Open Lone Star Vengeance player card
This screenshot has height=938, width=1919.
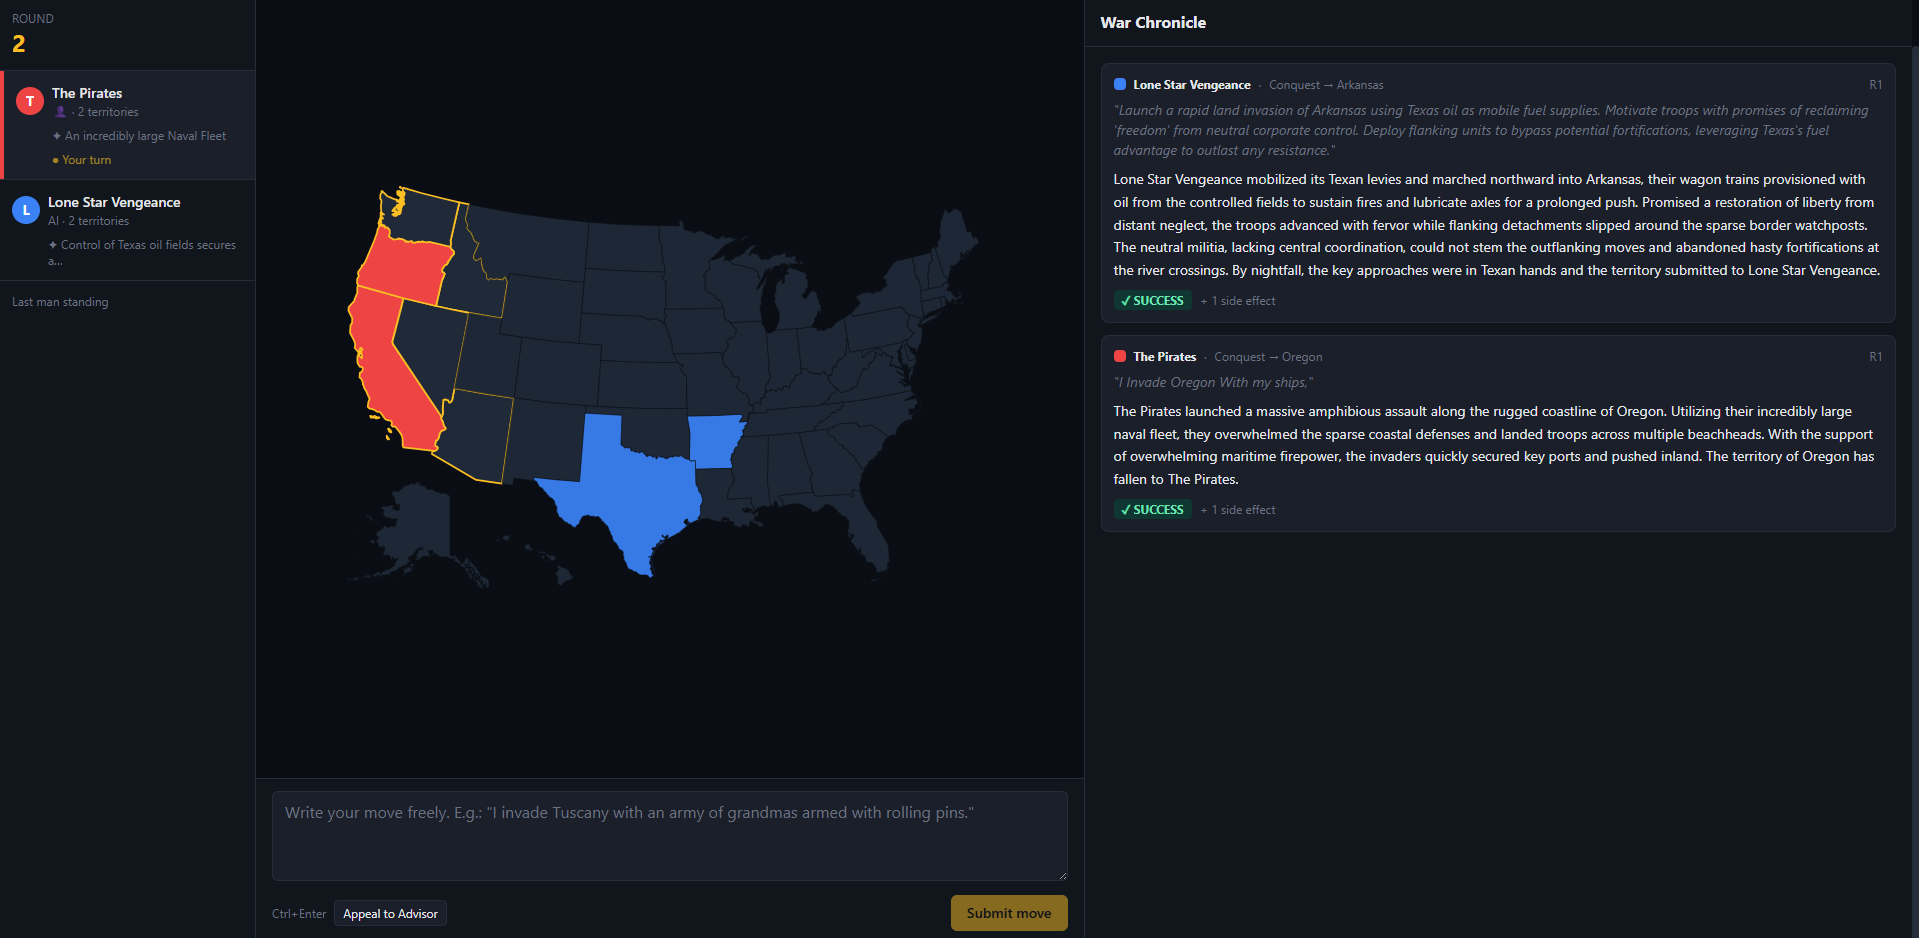coord(128,230)
